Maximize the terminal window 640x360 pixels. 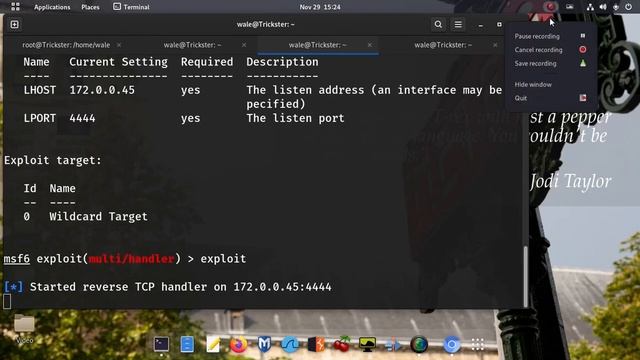499,24
